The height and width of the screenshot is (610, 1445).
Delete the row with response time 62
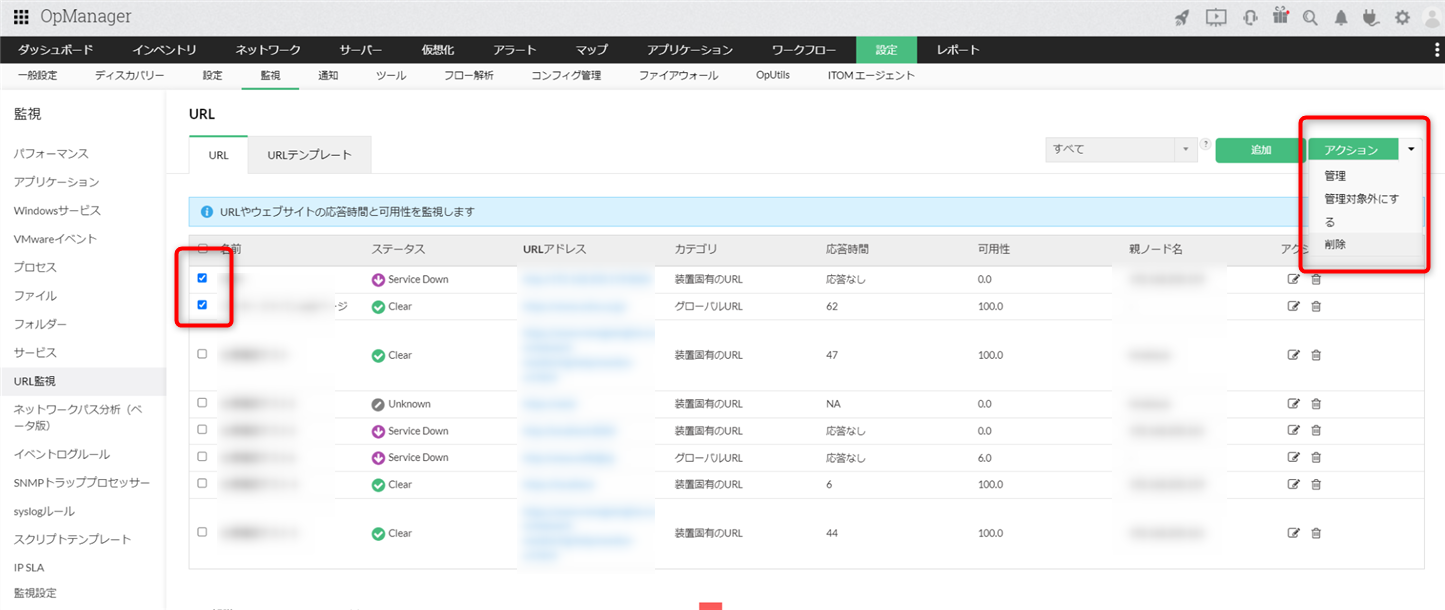(x=1316, y=306)
